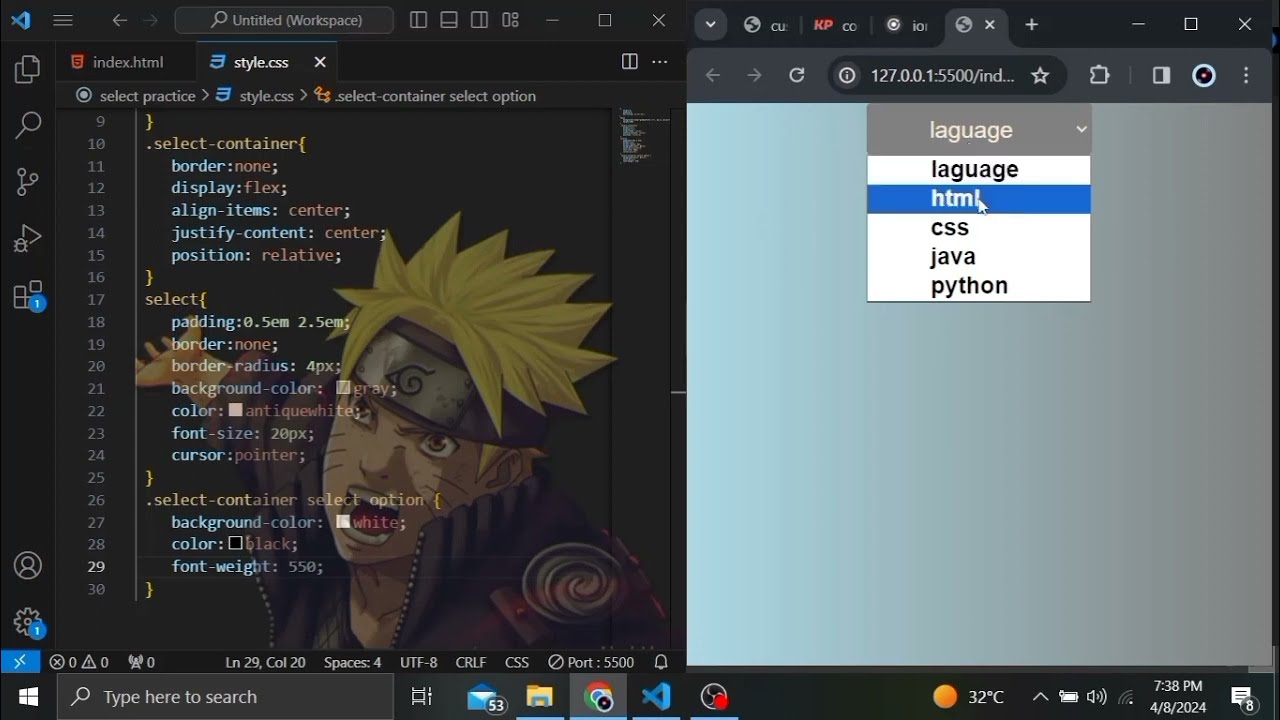Open Chrome side panel
This screenshot has height=720, width=1280.
(x=1161, y=75)
